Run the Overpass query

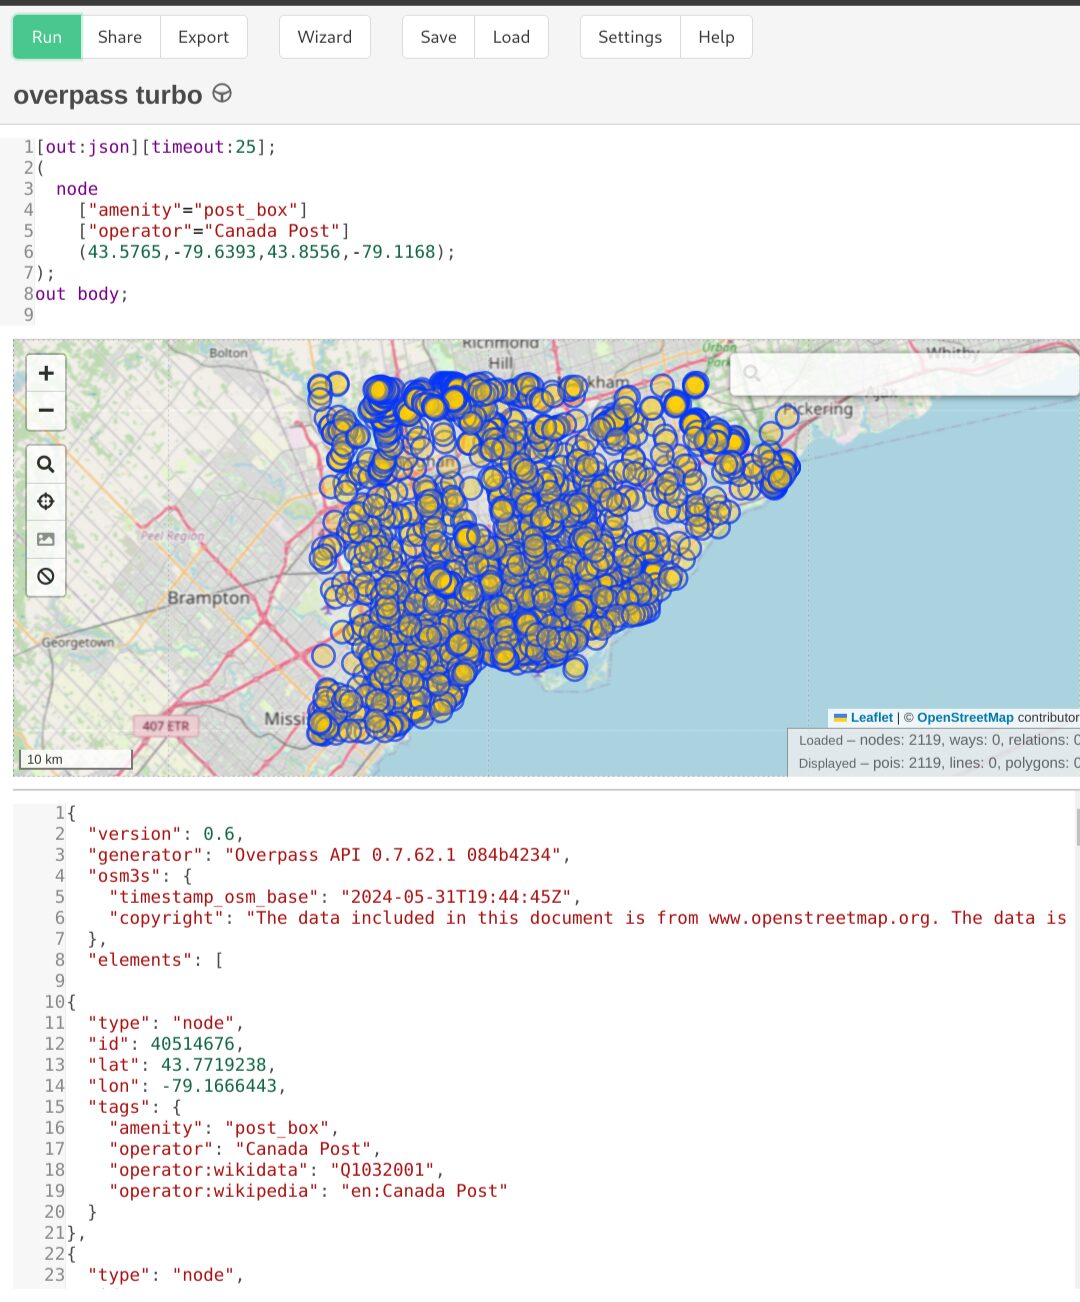pos(46,36)
